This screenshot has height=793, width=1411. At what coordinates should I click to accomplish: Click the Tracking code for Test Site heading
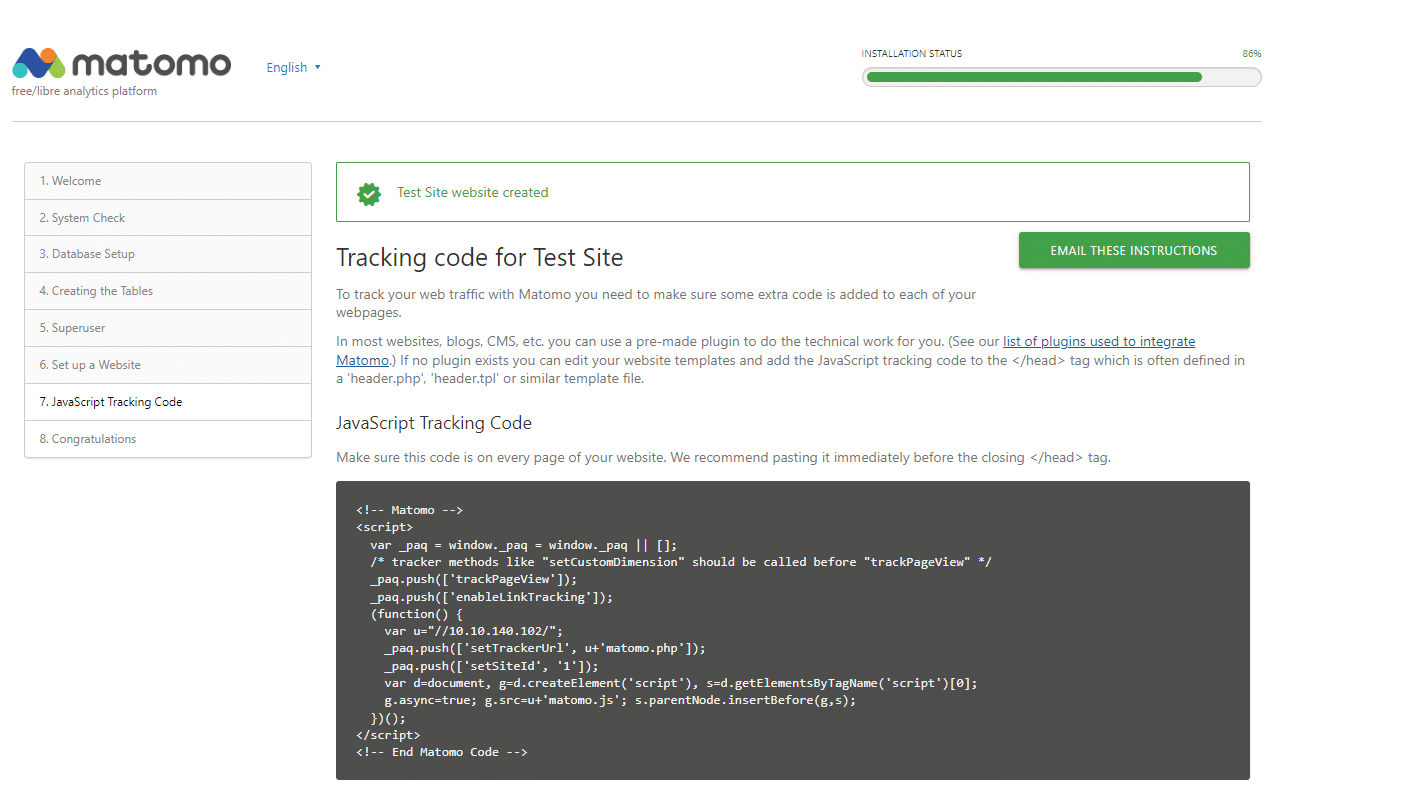pos(480,258)
